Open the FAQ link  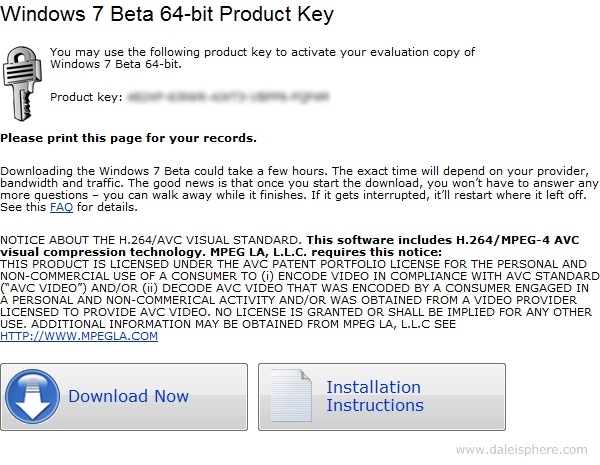pos(61,207)
